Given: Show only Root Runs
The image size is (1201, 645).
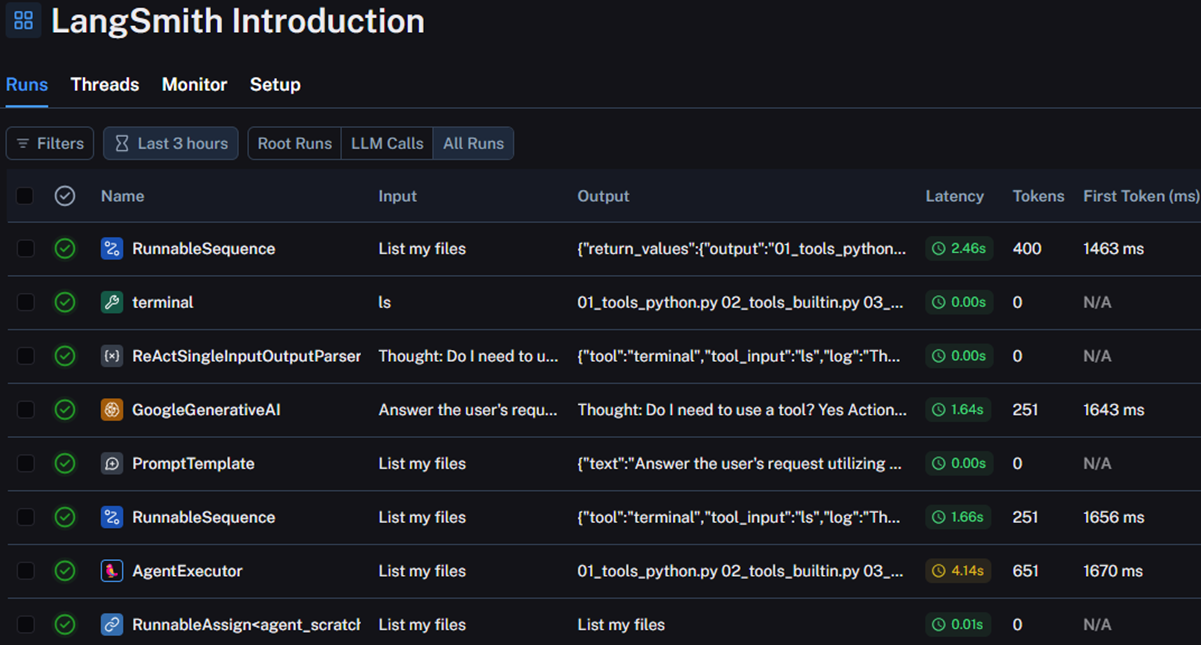Looking at the screenshot, I should click(294, 144).
